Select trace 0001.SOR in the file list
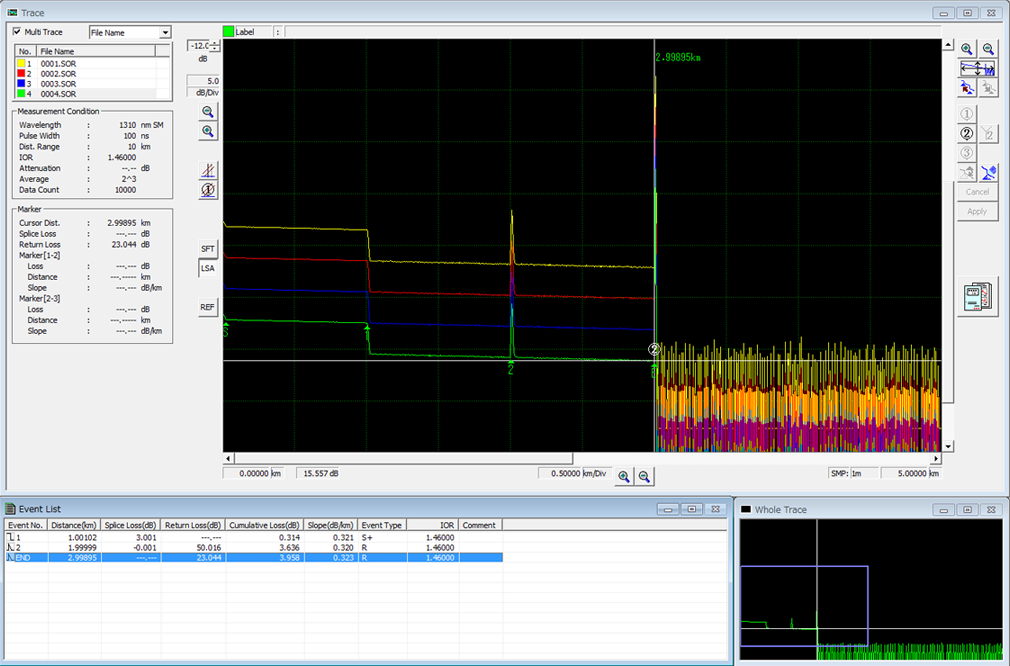This screenshot has height=666, width=1010. (57, 63)
